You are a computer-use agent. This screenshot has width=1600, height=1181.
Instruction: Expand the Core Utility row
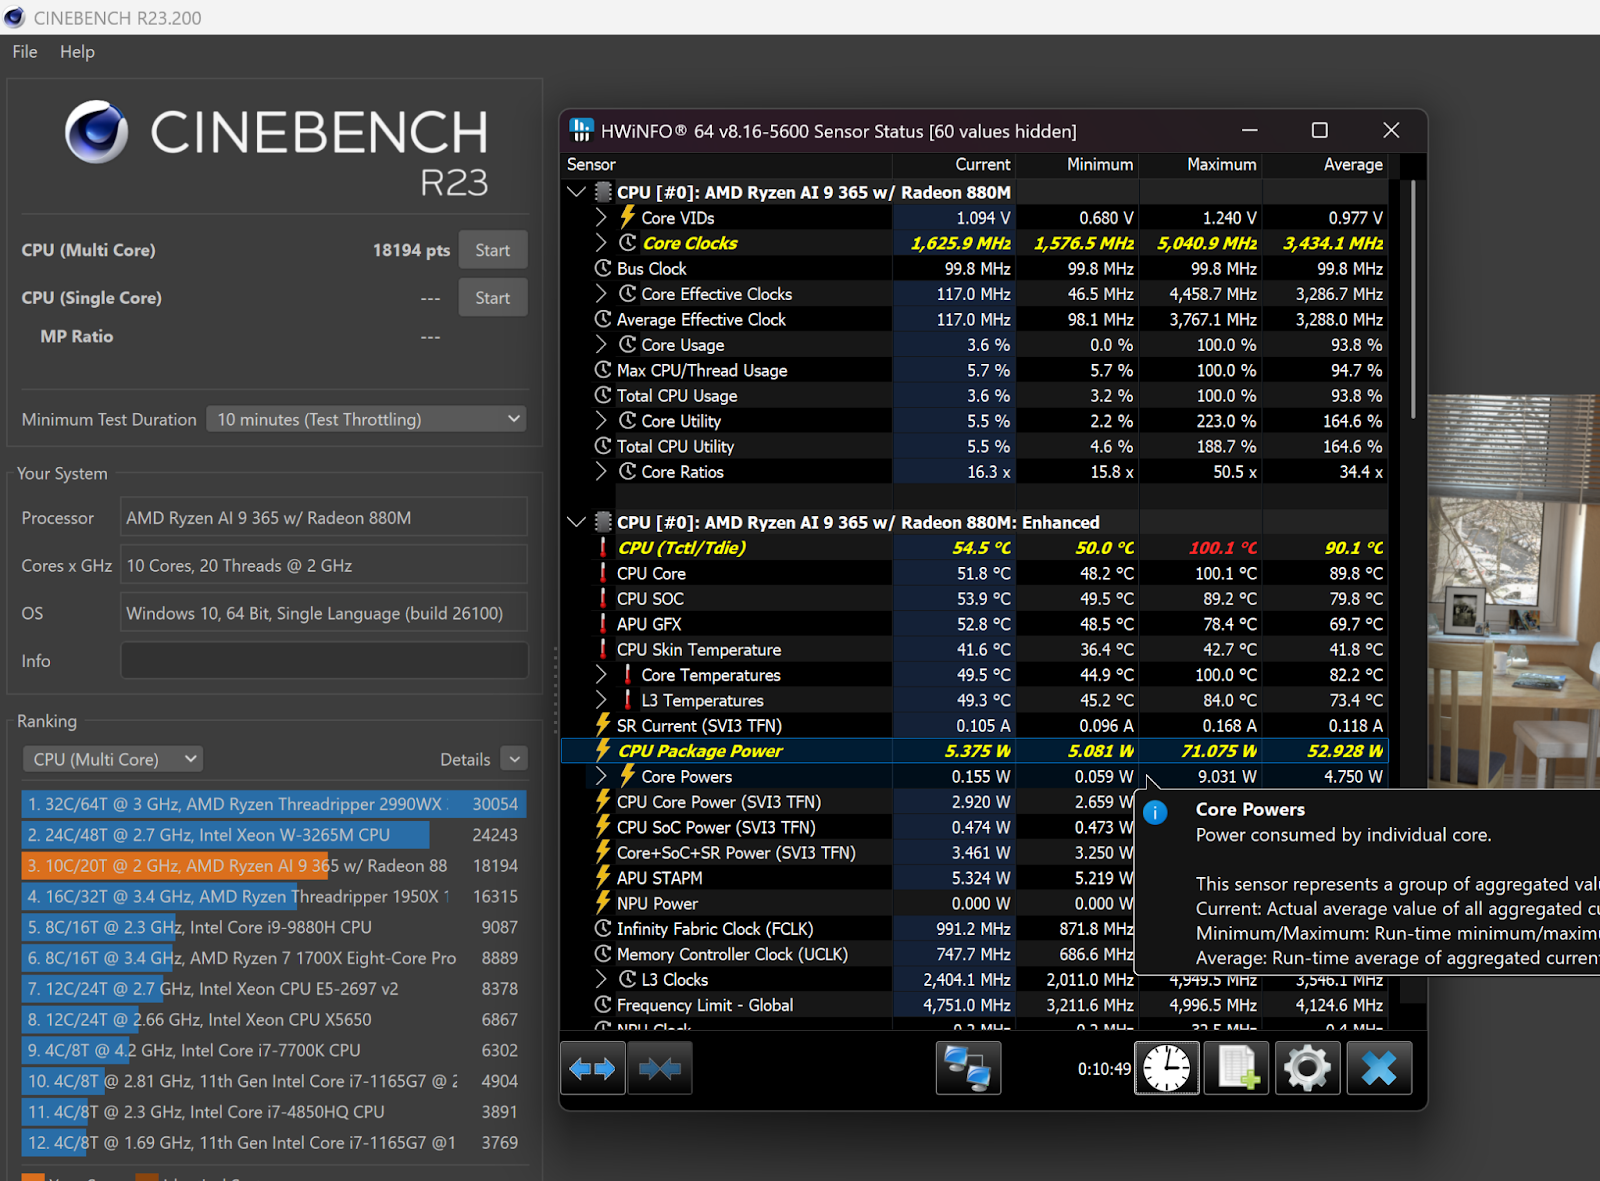pyautogui.click(x=601, y=420)
